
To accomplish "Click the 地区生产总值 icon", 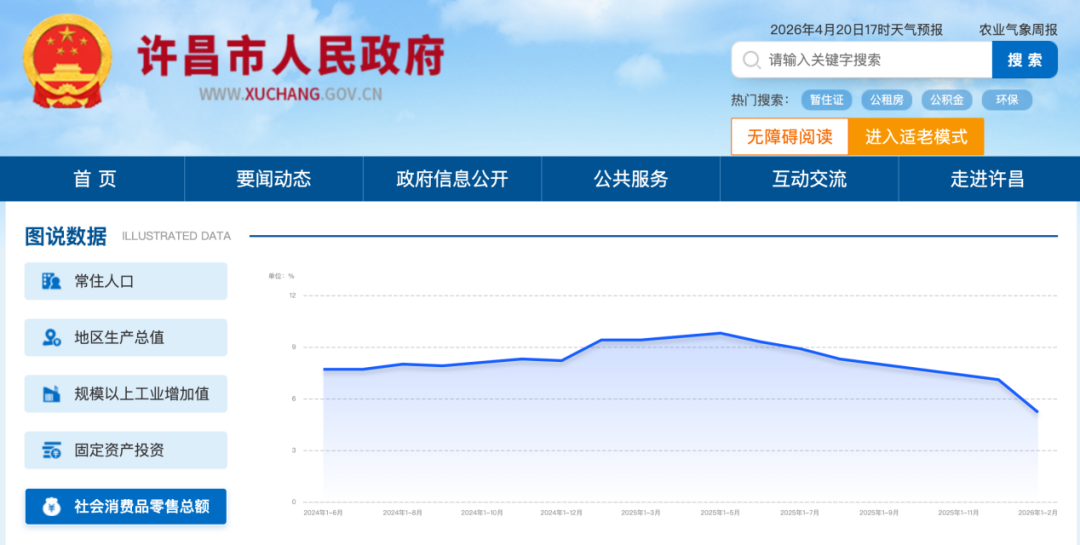I will coord(51,338).
